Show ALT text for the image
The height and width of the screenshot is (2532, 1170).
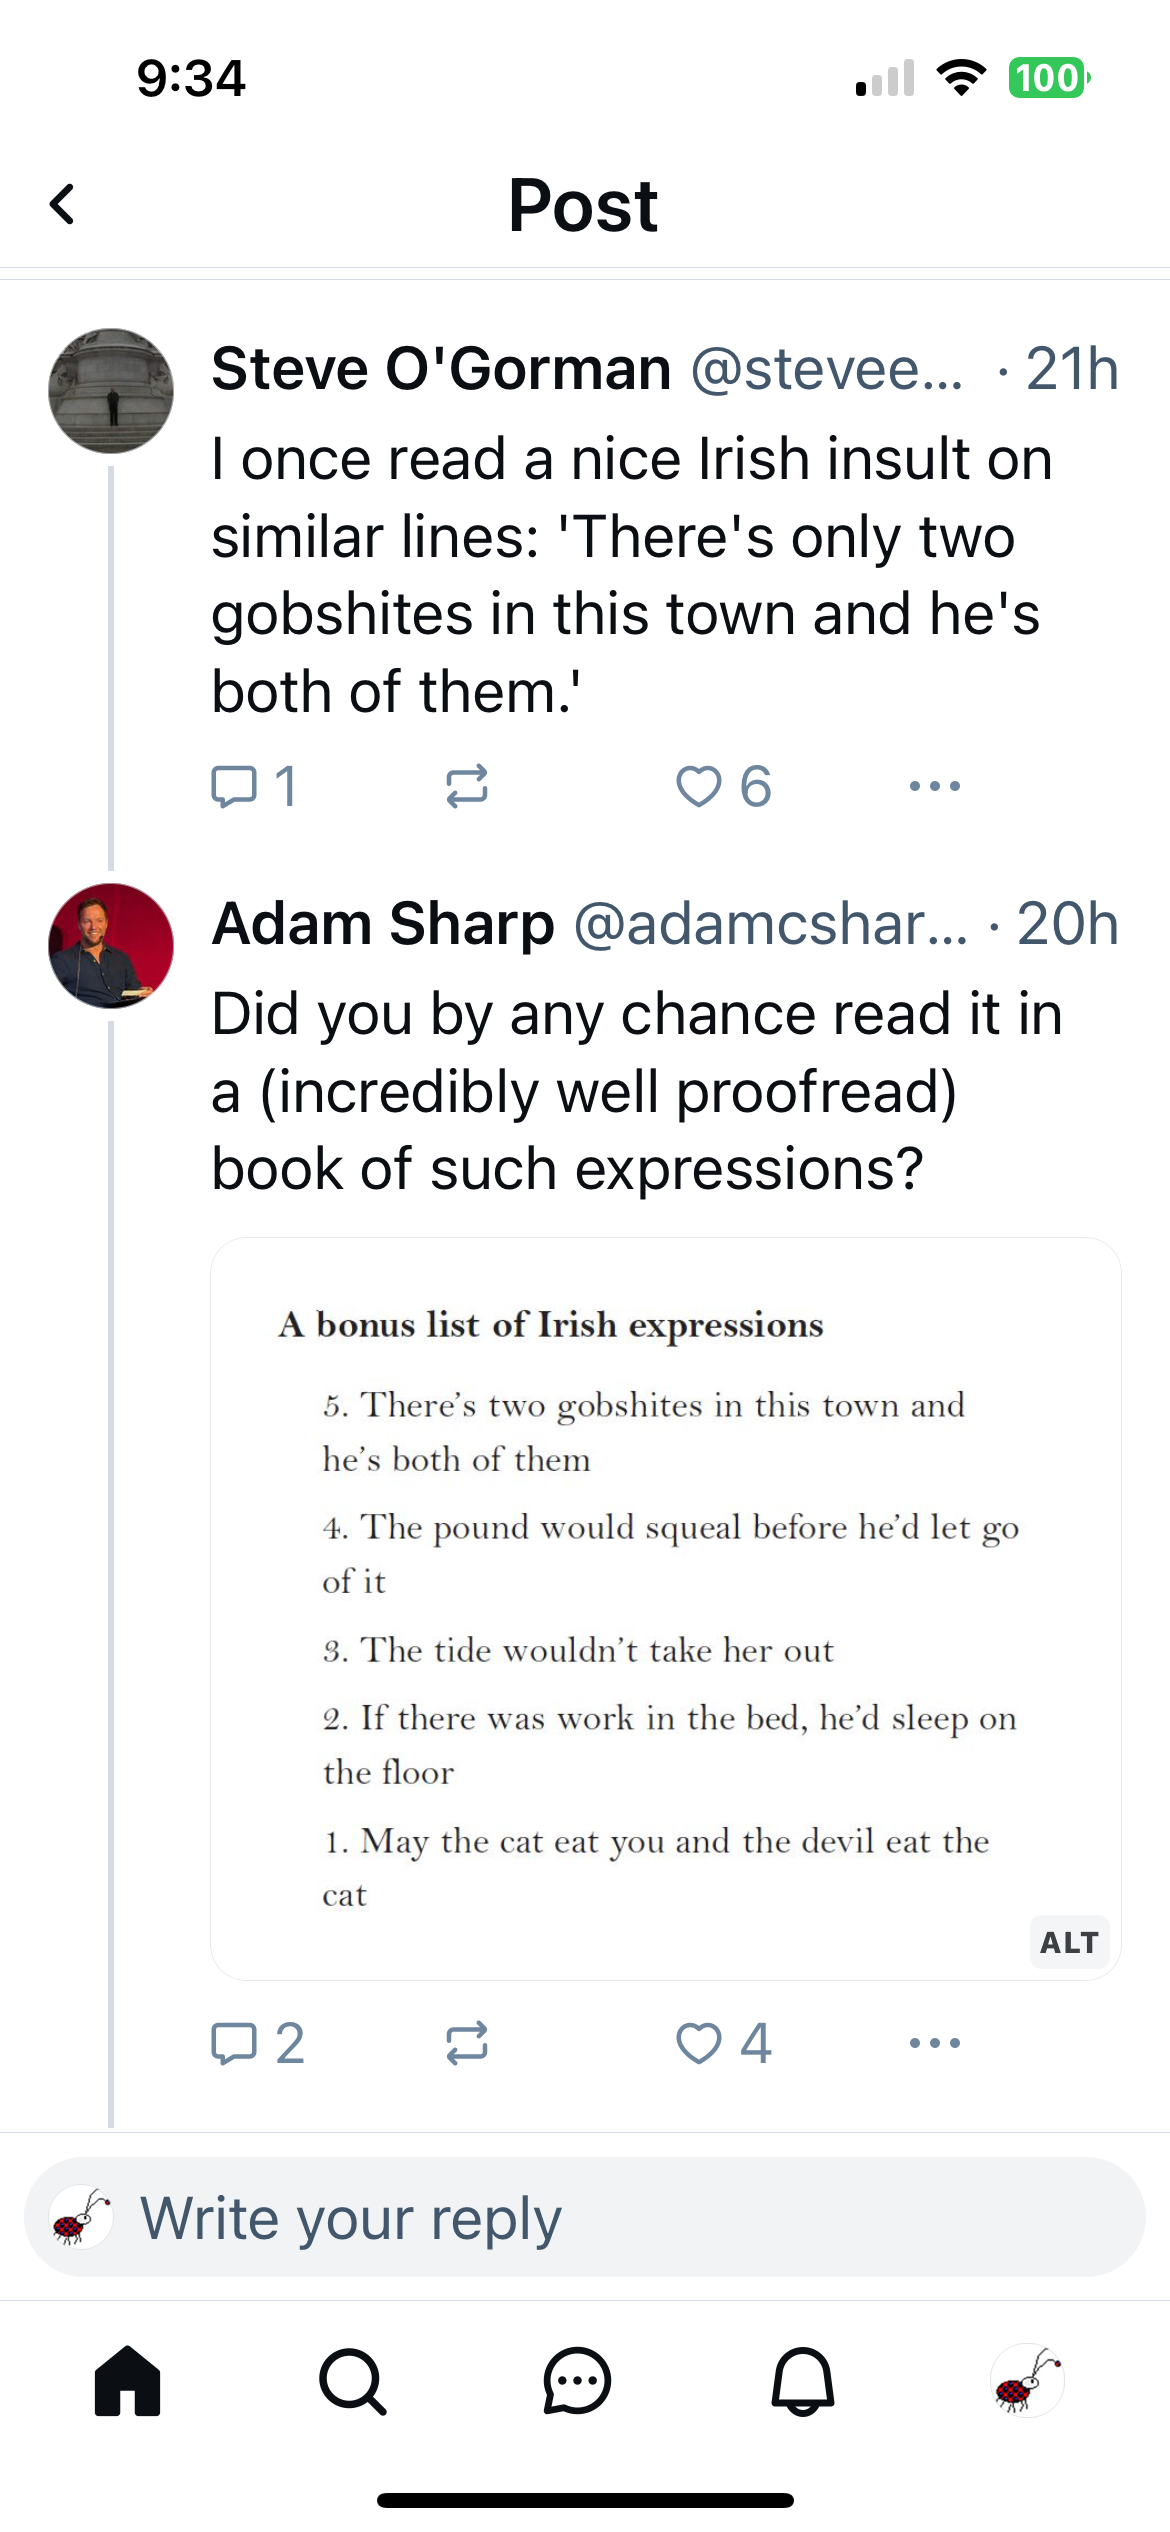(1069, 1942)
